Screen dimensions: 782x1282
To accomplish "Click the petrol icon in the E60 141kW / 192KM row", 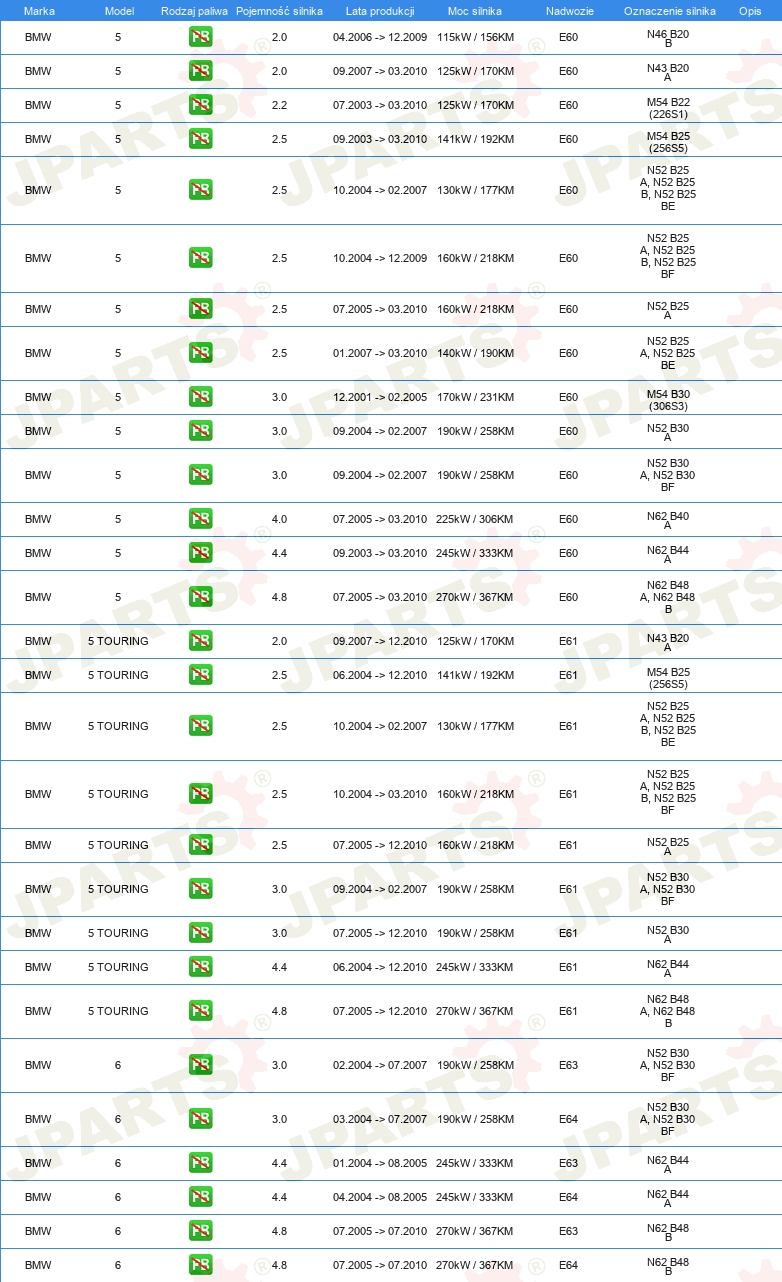I will tap(200, 139).
